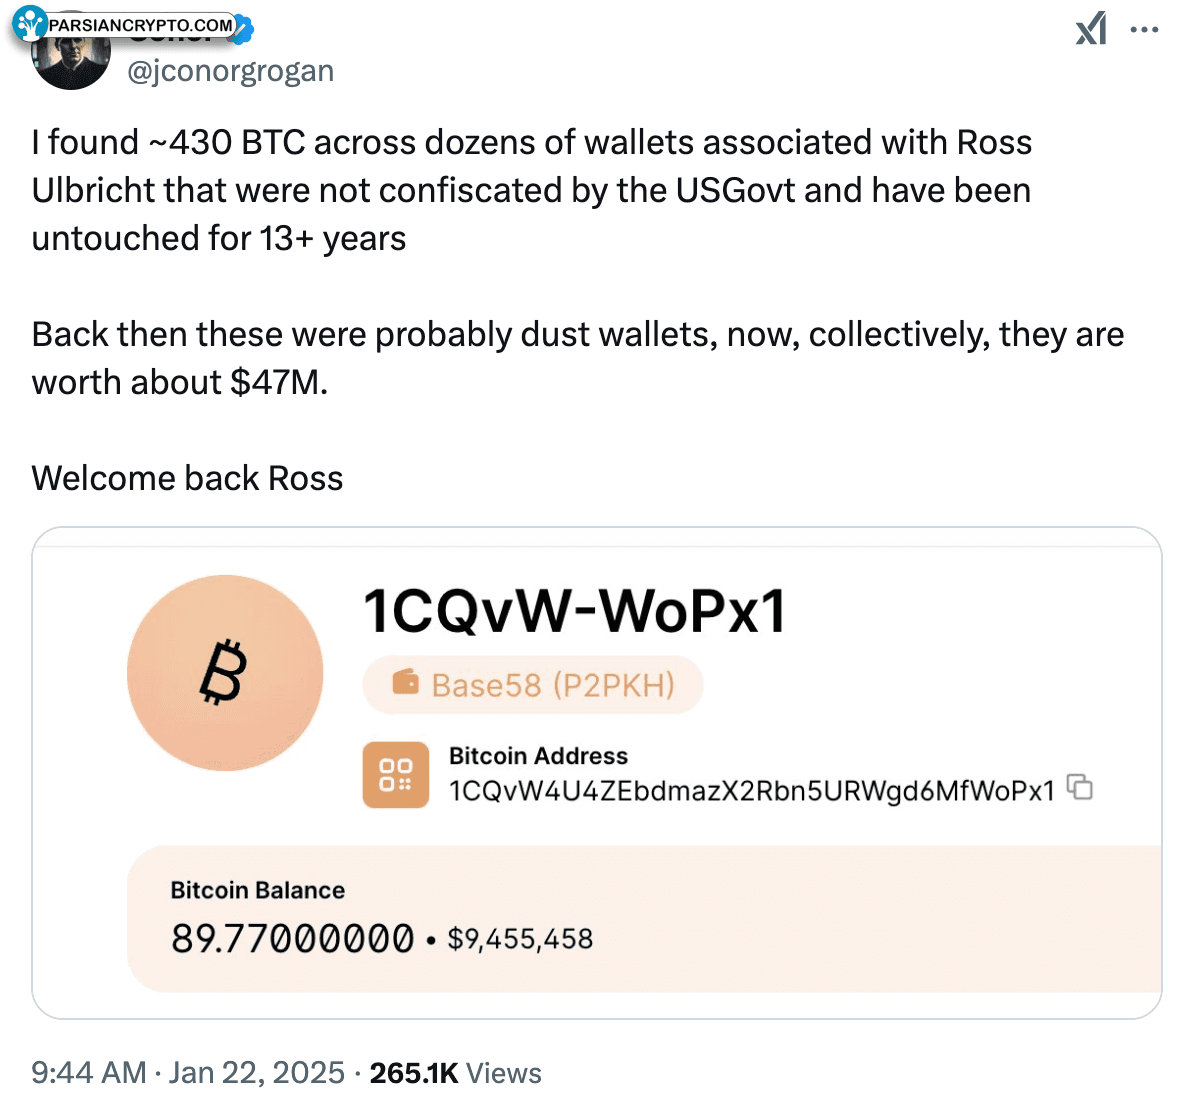Click the tweet text mentioning Ross Ulbricht
This screenshot has width=1194, height=1112.
click(531, 190)
